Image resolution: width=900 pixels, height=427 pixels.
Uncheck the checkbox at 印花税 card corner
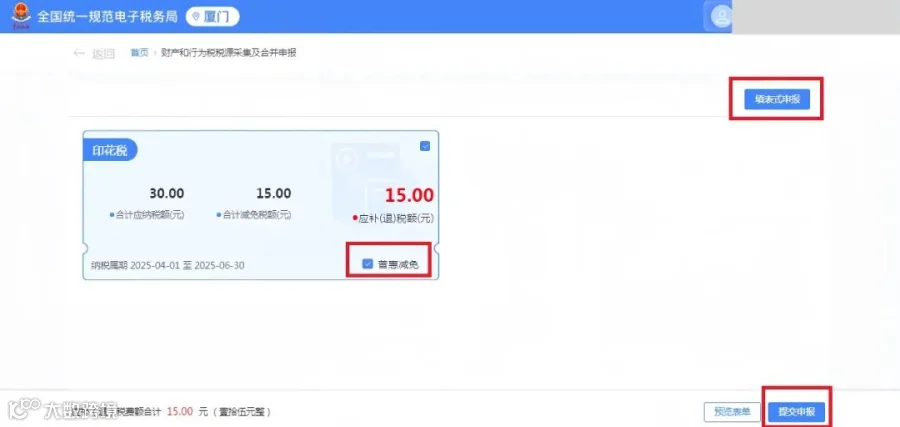coord(425,146)
